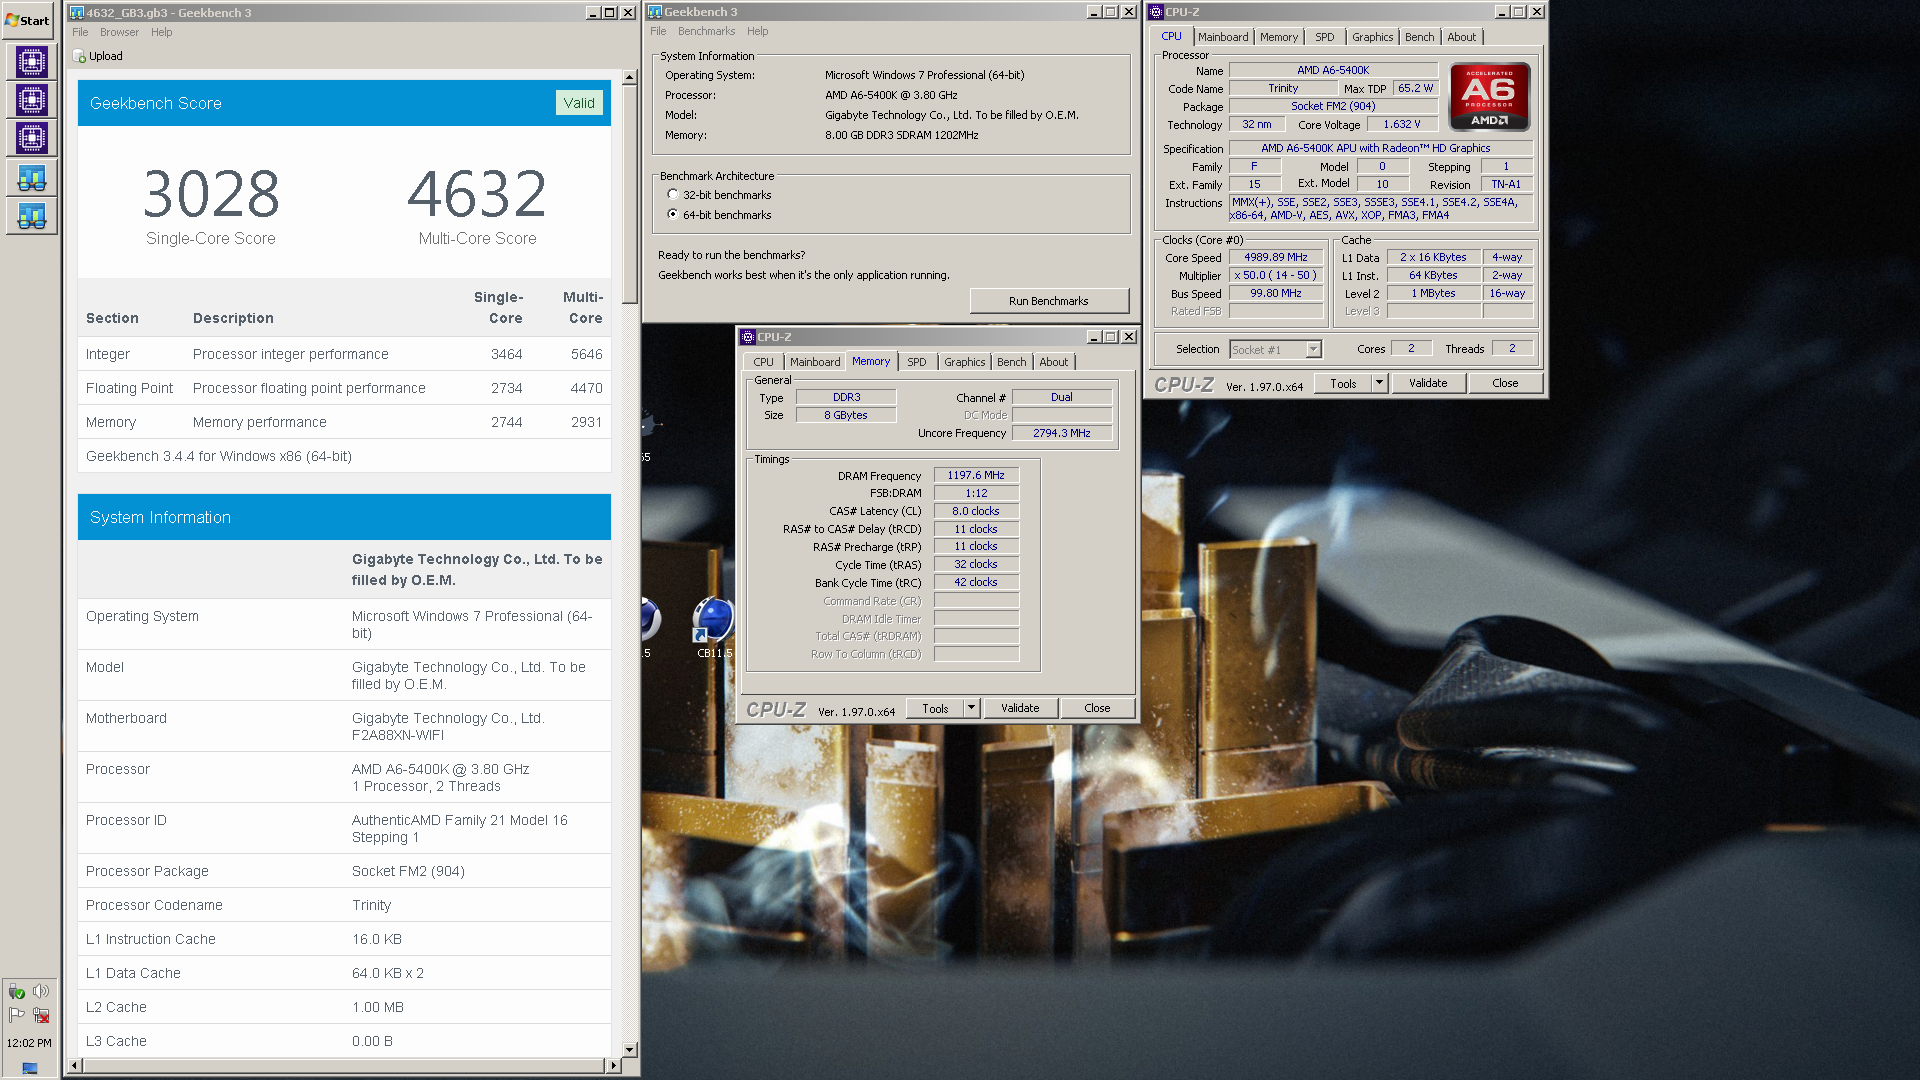This screenshot has height=1080, width=1920.
Task: Click the Core Voltage 1.632 V value
Action: 1402,125
